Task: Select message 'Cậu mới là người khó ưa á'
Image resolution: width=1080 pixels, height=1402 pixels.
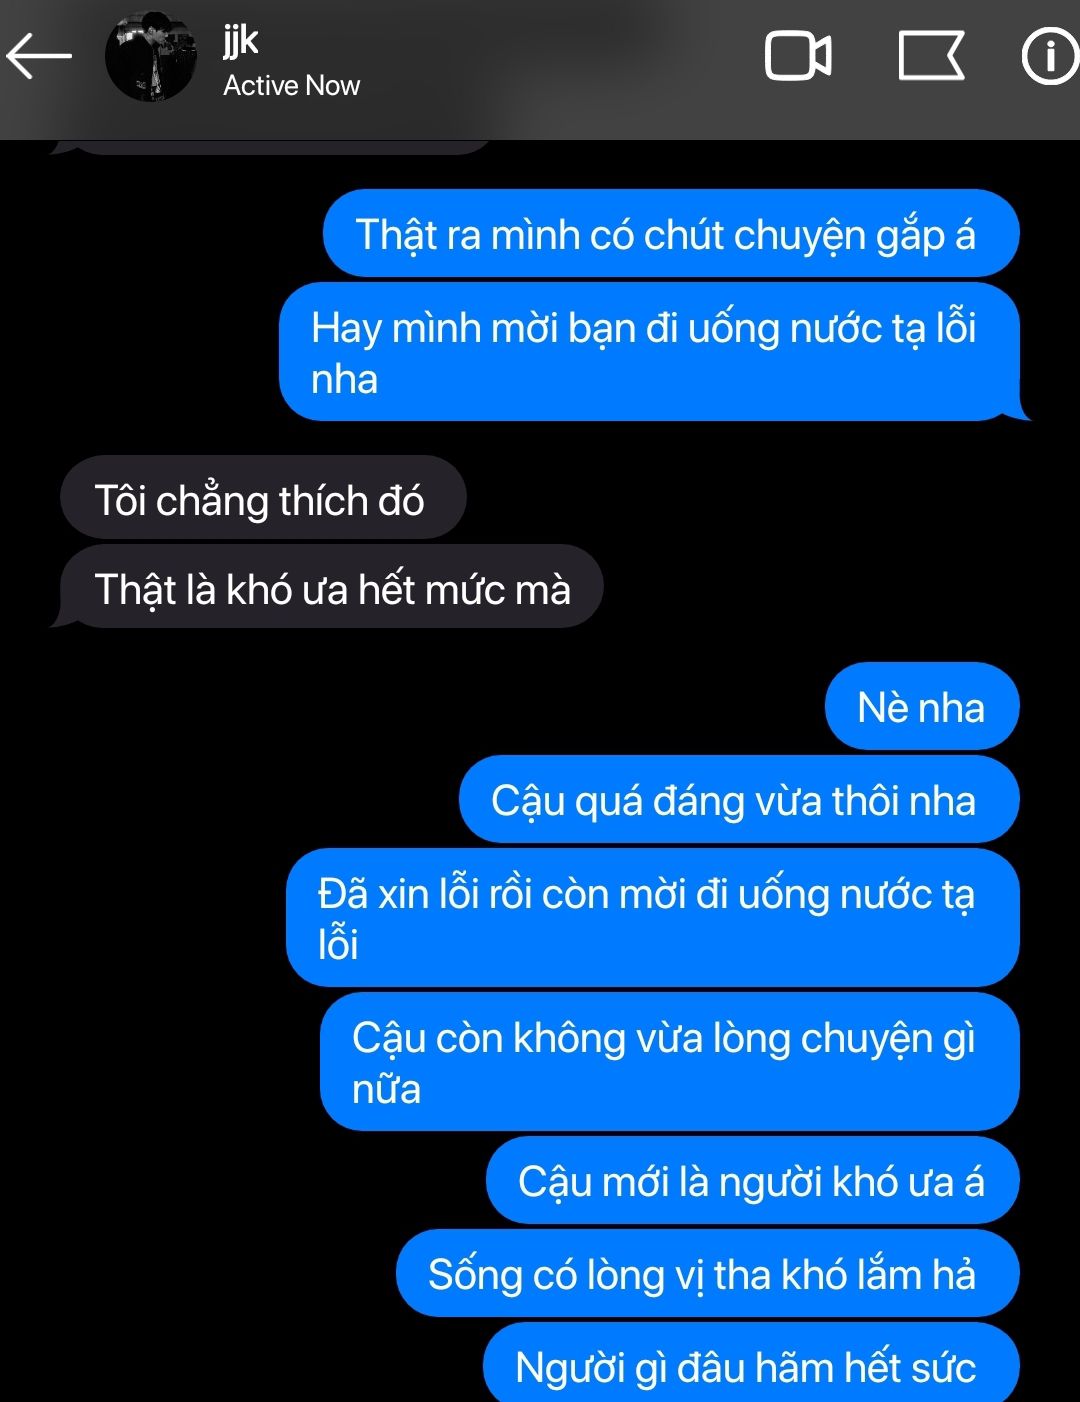Action: point(752,1180)
